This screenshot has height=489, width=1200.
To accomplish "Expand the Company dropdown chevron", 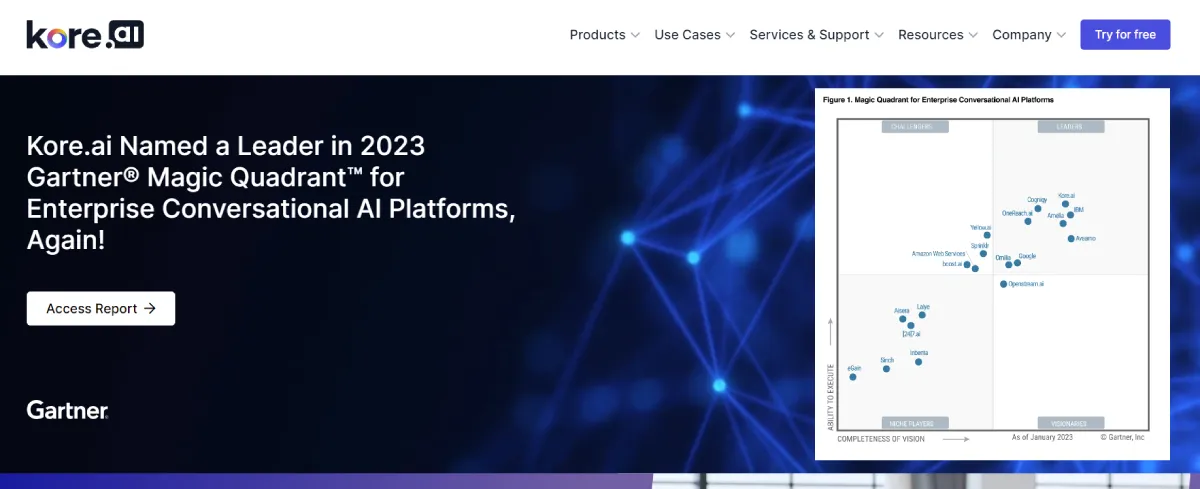I will point(1061,35).
